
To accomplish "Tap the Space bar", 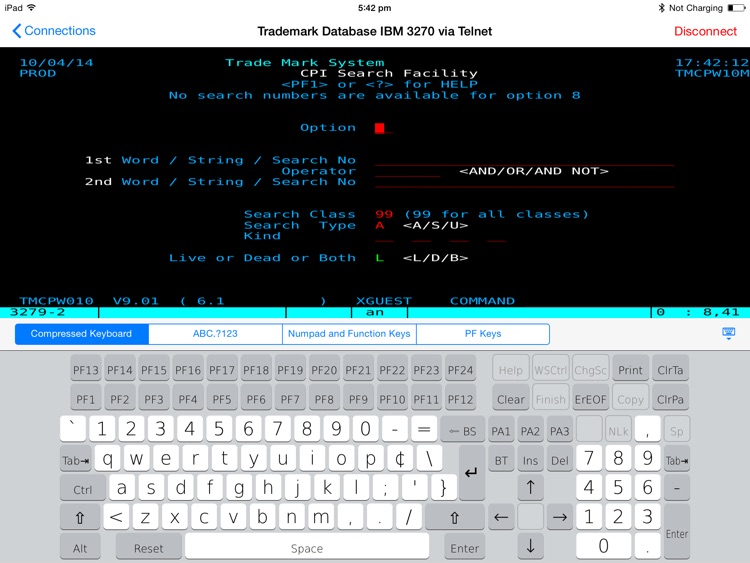I will point(307,548).
